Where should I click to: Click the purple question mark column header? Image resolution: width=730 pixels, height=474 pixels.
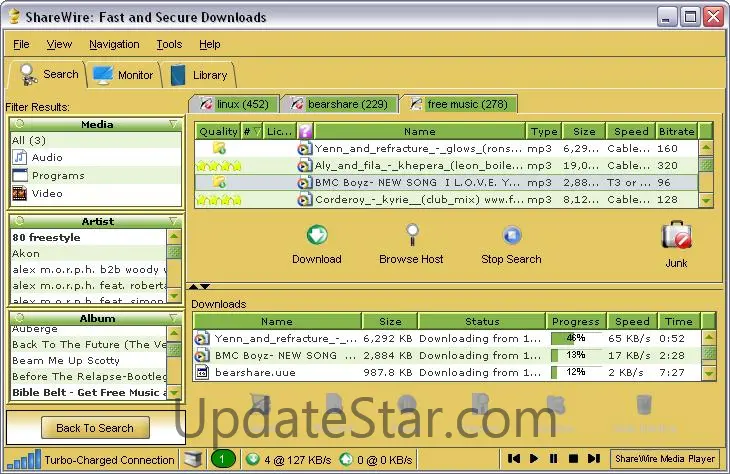point(305,131)
